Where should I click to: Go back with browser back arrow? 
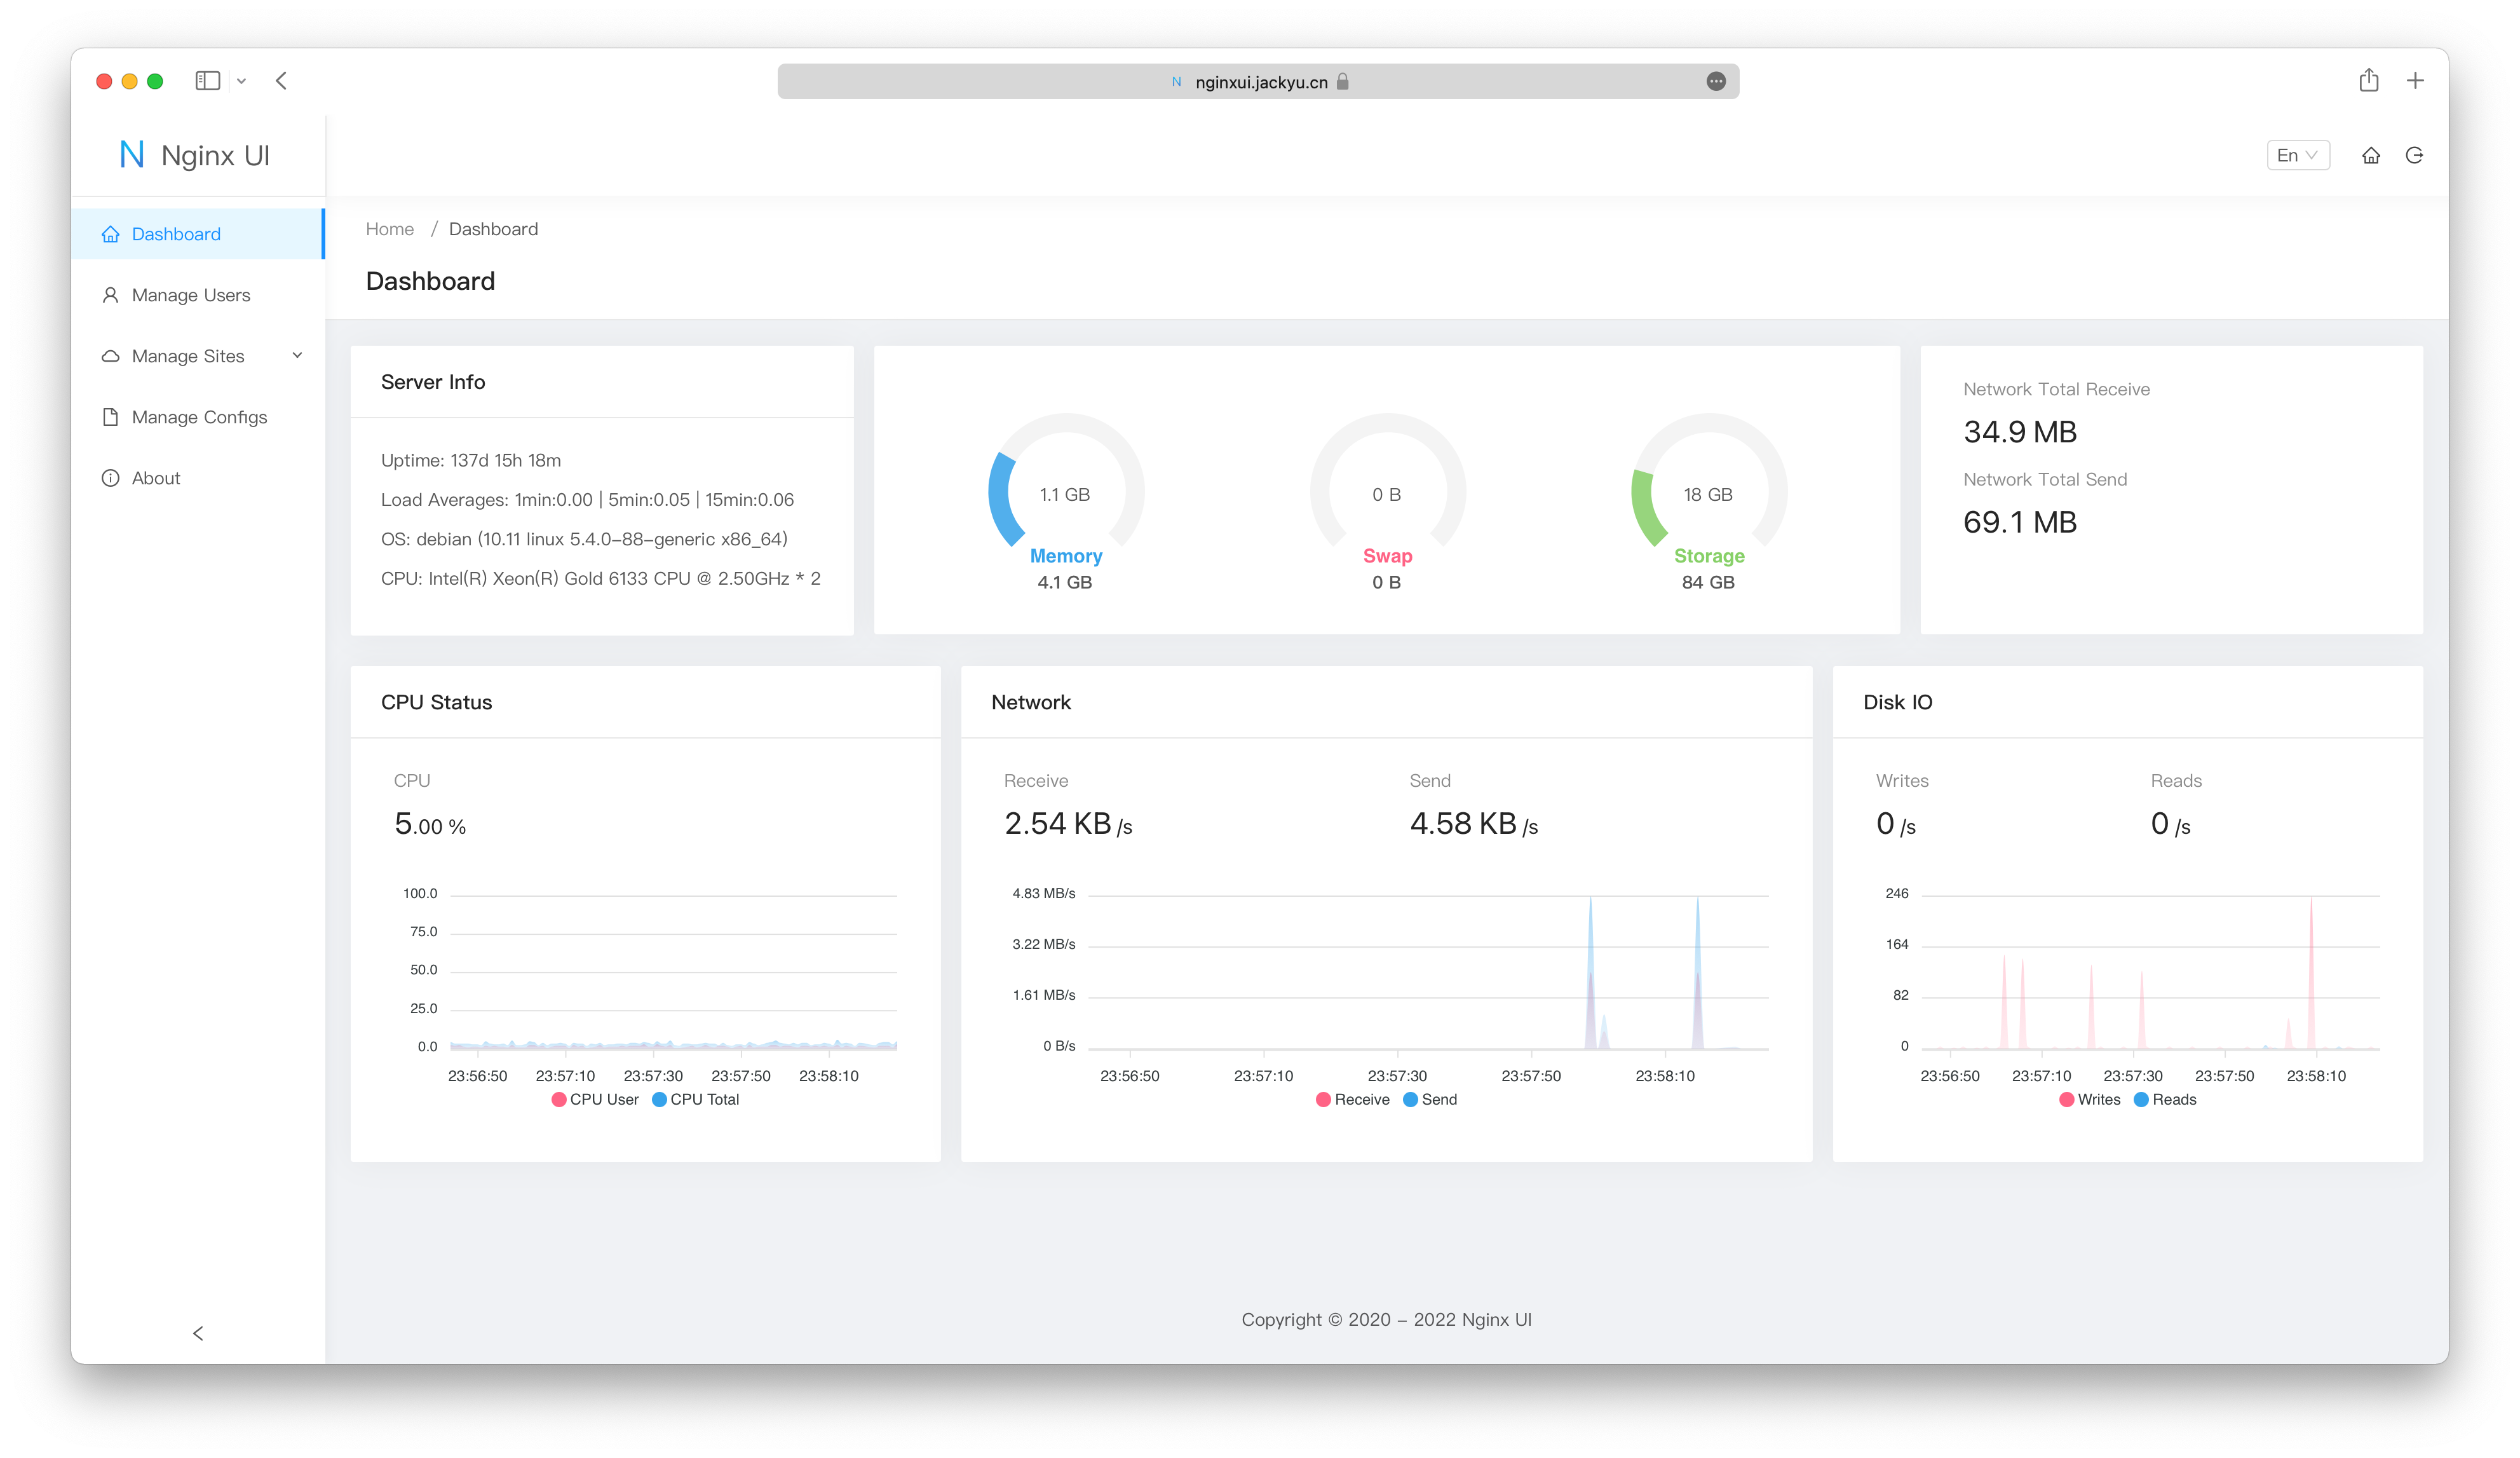(x=281, y=81)
